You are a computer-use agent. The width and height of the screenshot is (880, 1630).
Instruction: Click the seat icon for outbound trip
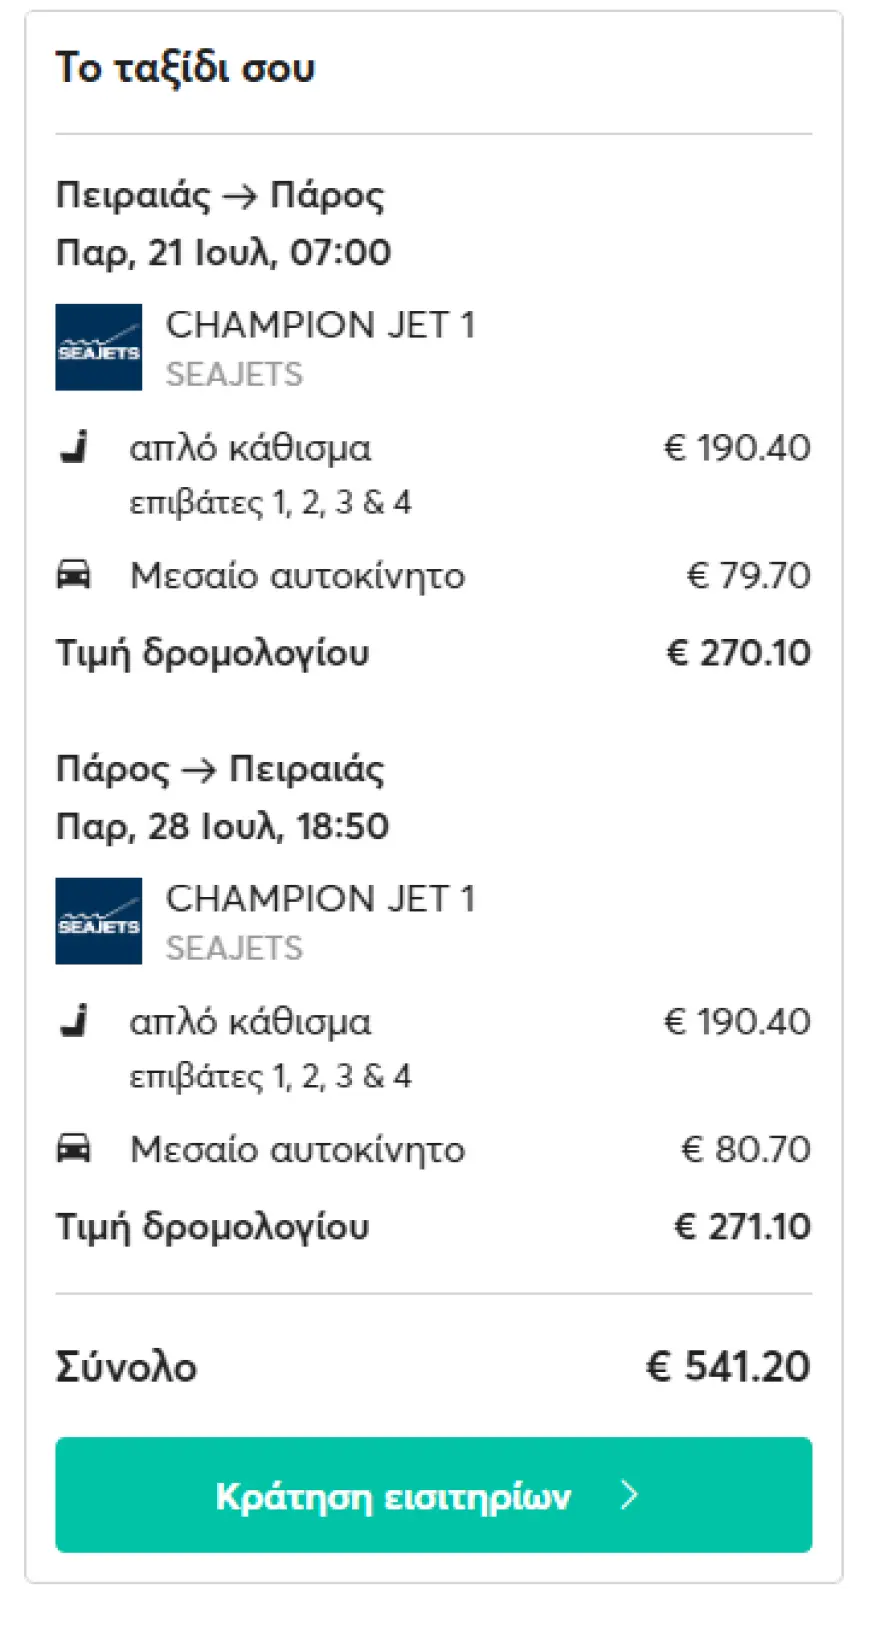[74, 447]
